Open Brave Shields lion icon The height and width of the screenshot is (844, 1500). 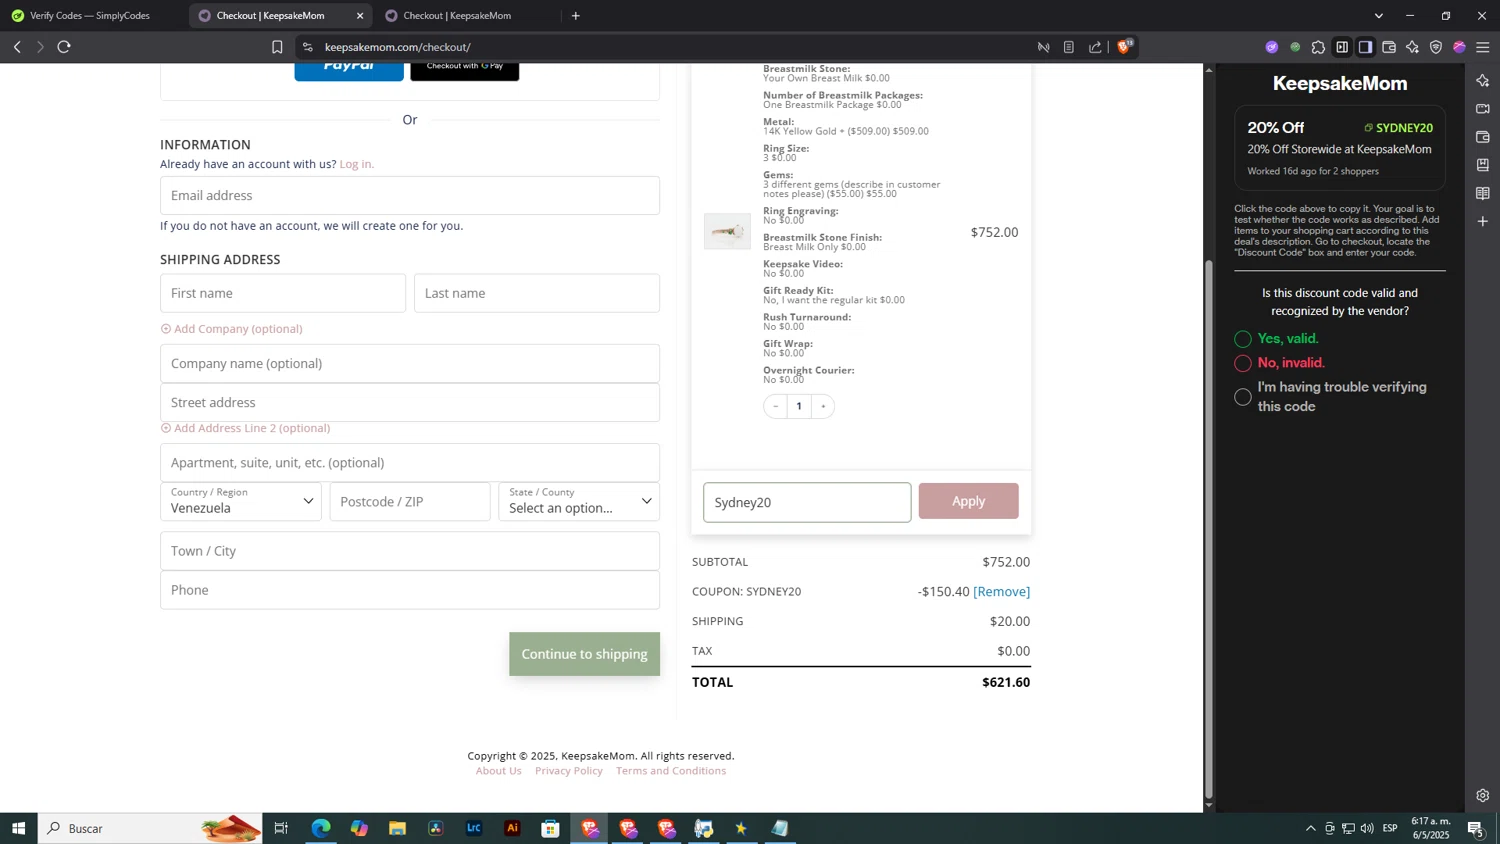click(1125, 46)
